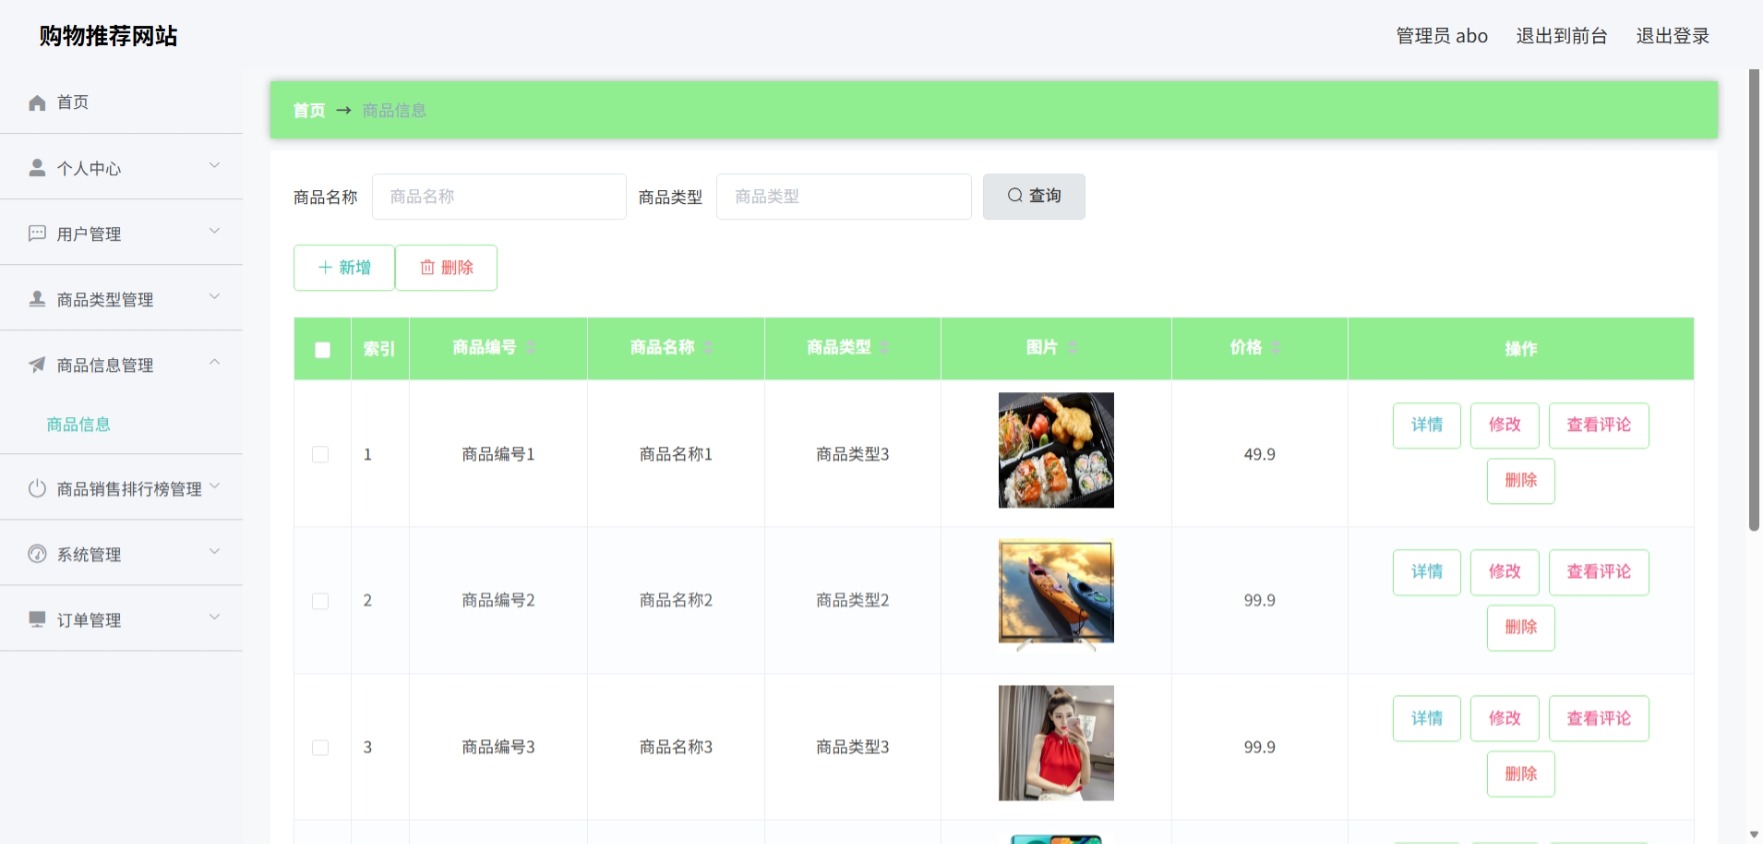Click 删除 in the 商品名称3 row
The image size is (1763, 844).
tap(1521, 774)
